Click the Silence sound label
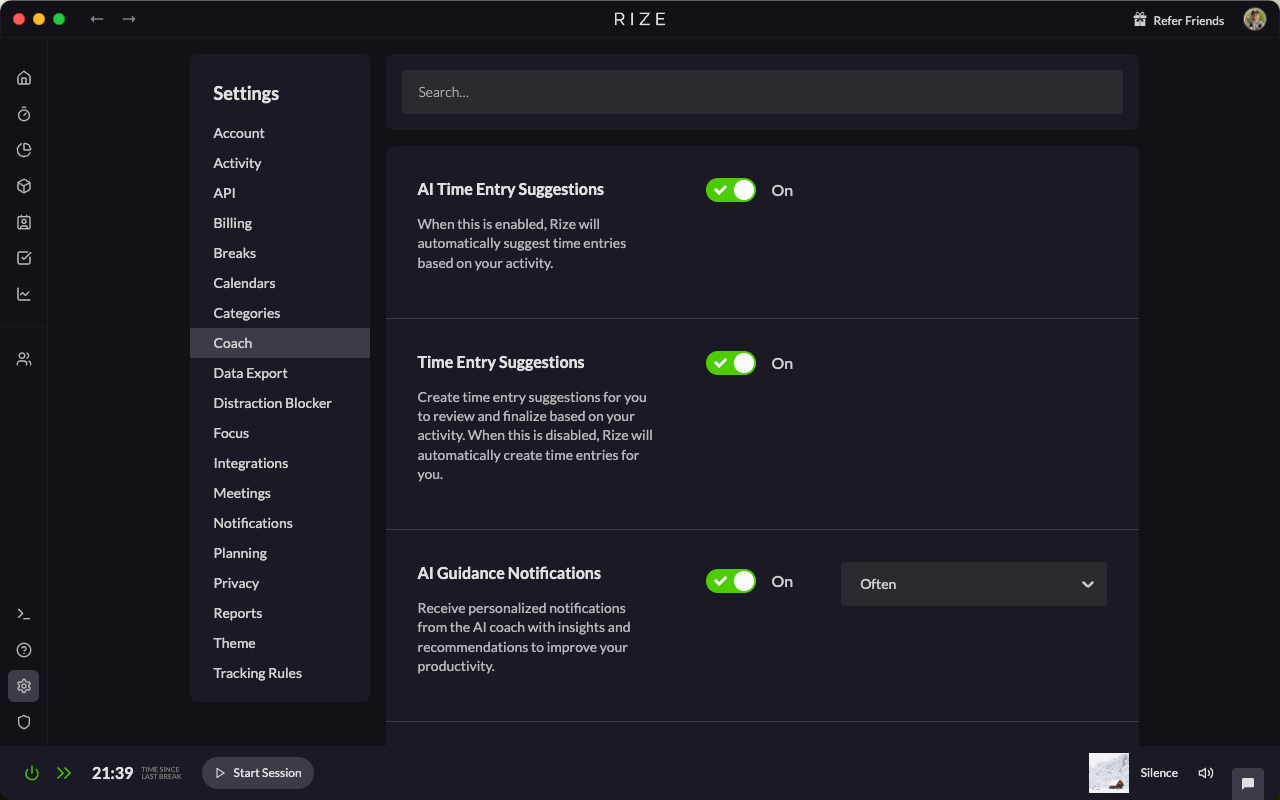The image size is (1280, 800). point(1159,773)
